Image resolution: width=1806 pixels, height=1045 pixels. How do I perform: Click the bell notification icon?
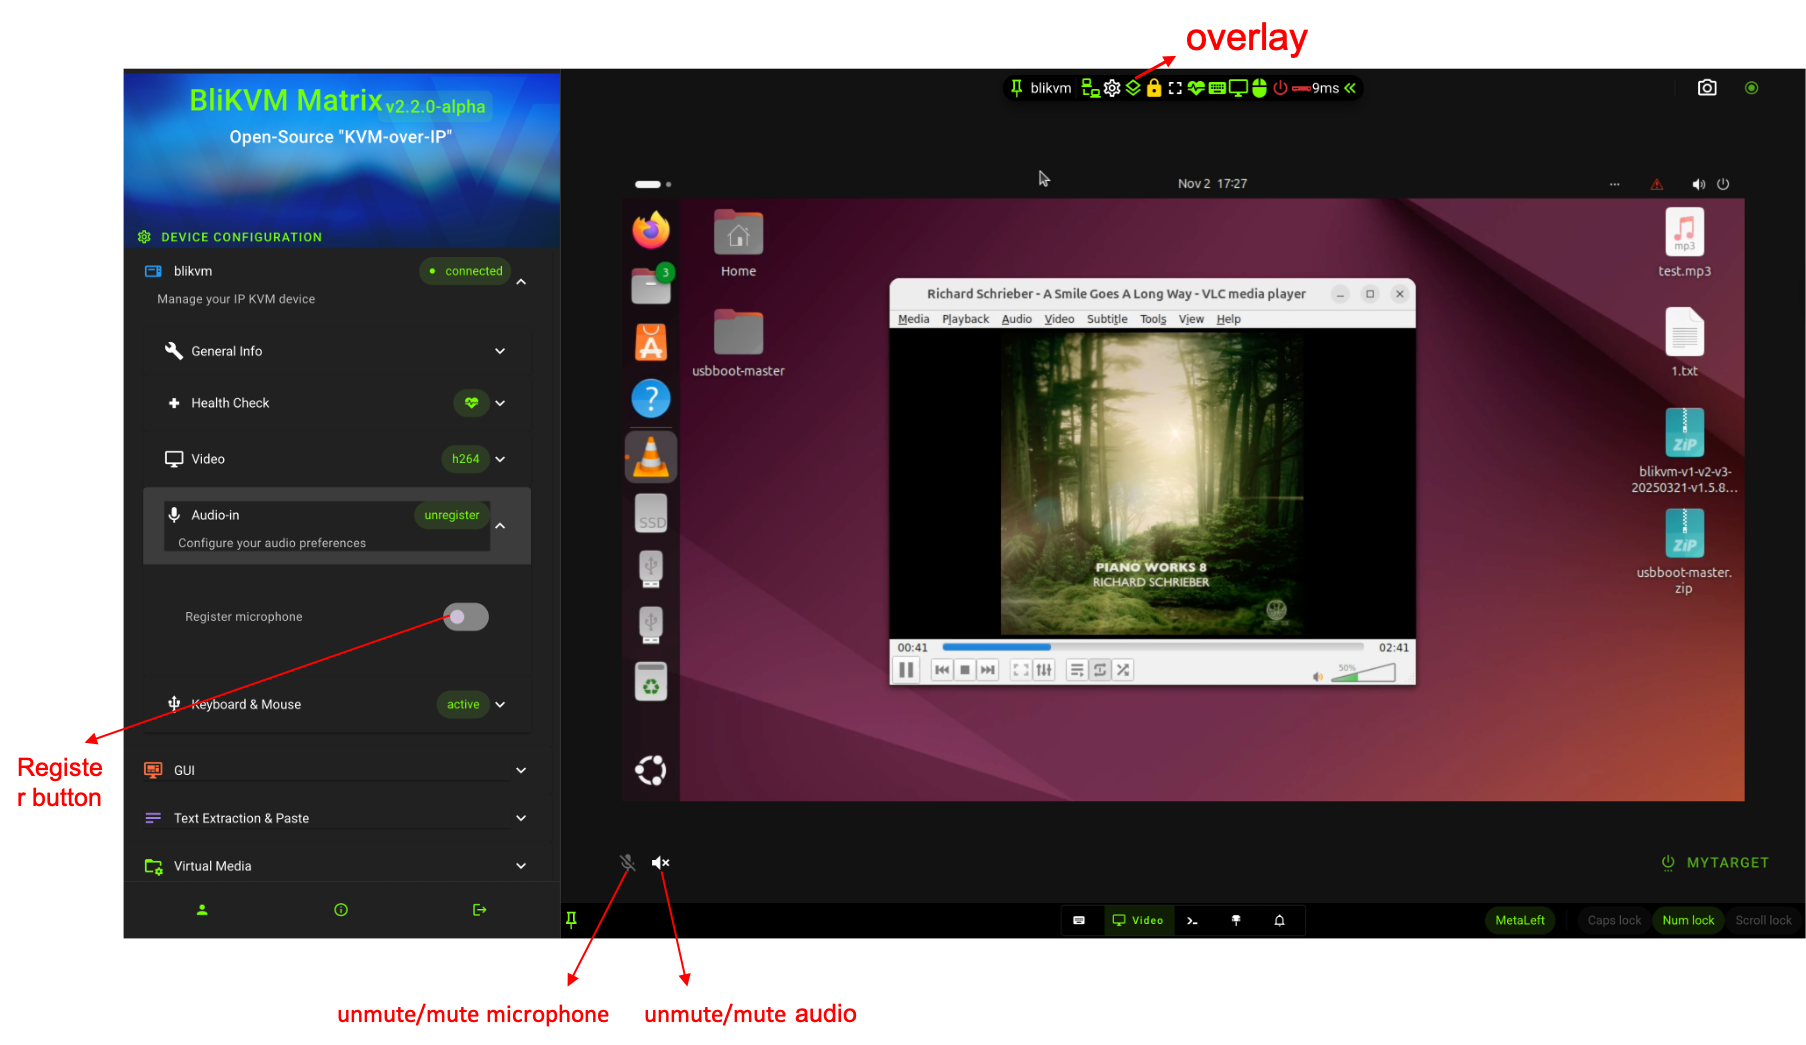(1279, 920)
